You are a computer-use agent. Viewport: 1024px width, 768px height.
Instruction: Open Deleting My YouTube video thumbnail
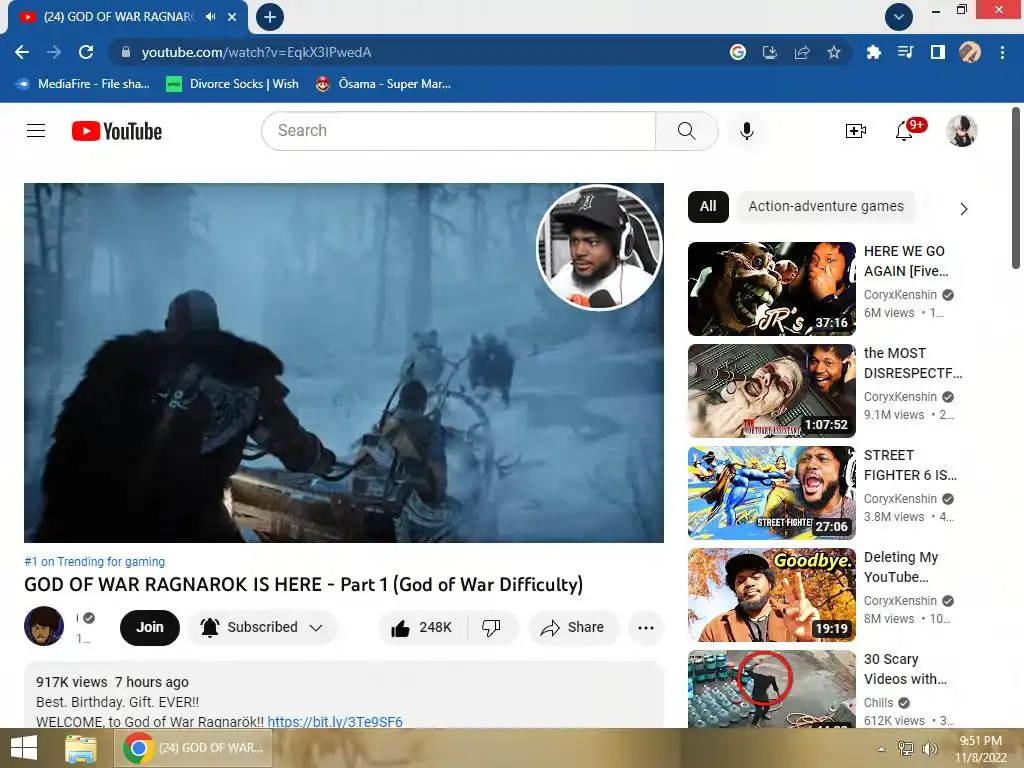(x=771, y=594)
